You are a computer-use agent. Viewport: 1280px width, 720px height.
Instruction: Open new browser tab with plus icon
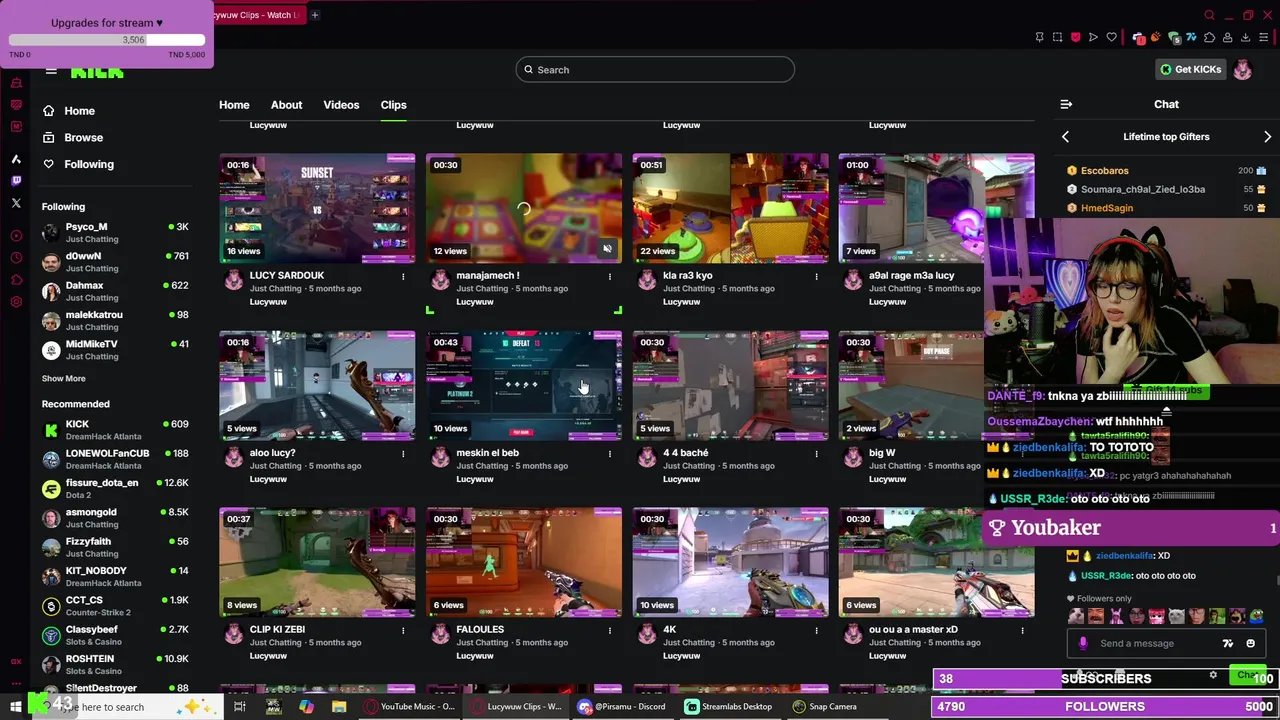pyautogui.click(x=314, y=15)
